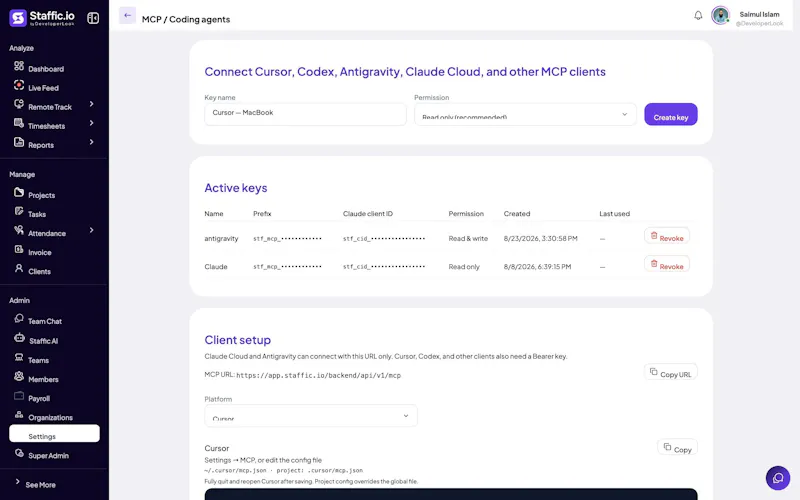Open Invoice icon in sidebar

19,249
